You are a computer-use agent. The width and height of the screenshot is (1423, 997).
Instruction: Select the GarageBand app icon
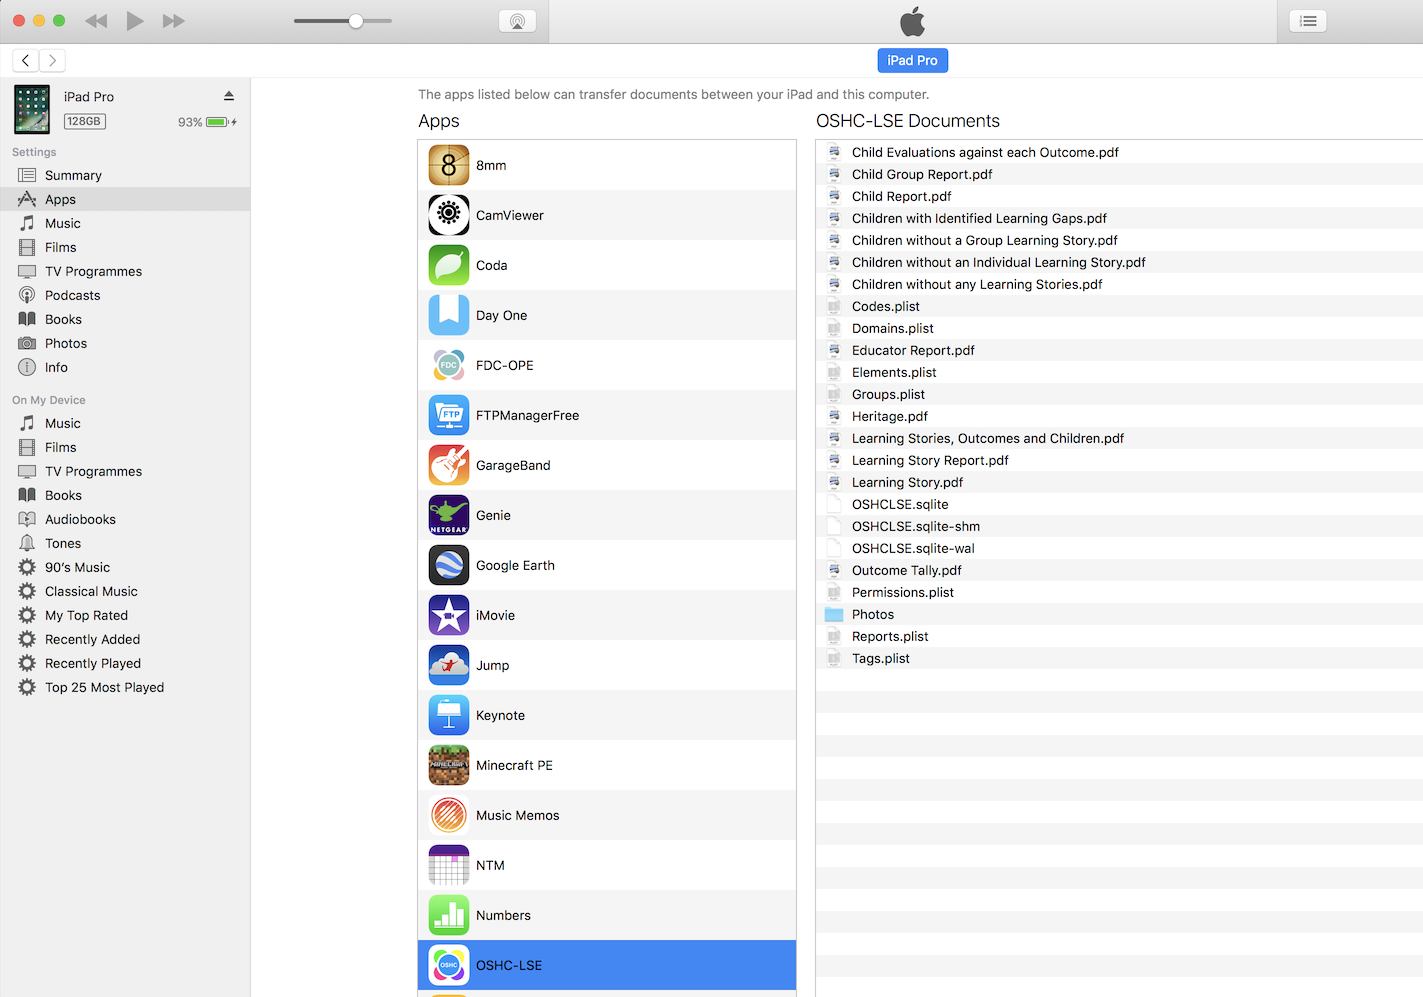[x=449, y=465]
